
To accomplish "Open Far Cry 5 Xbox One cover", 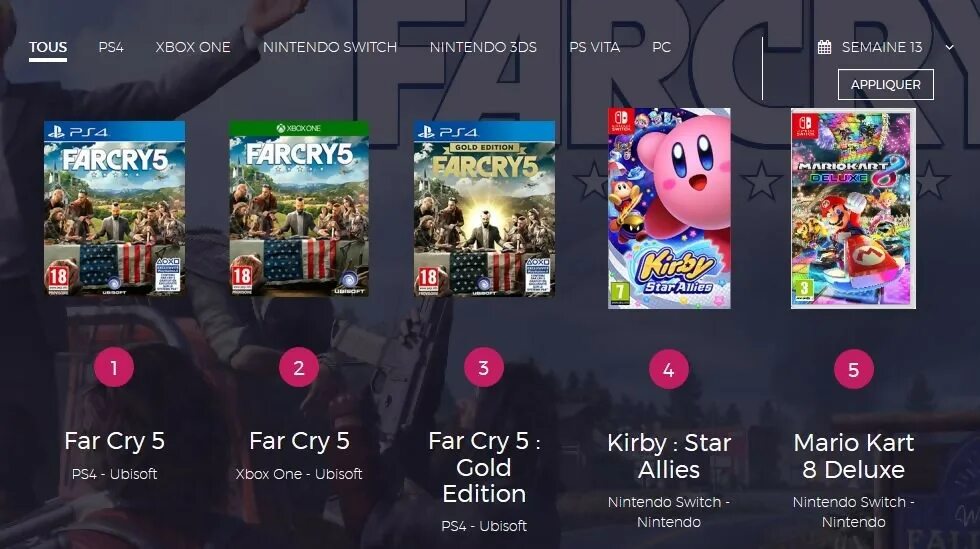I will pos(299,208).
